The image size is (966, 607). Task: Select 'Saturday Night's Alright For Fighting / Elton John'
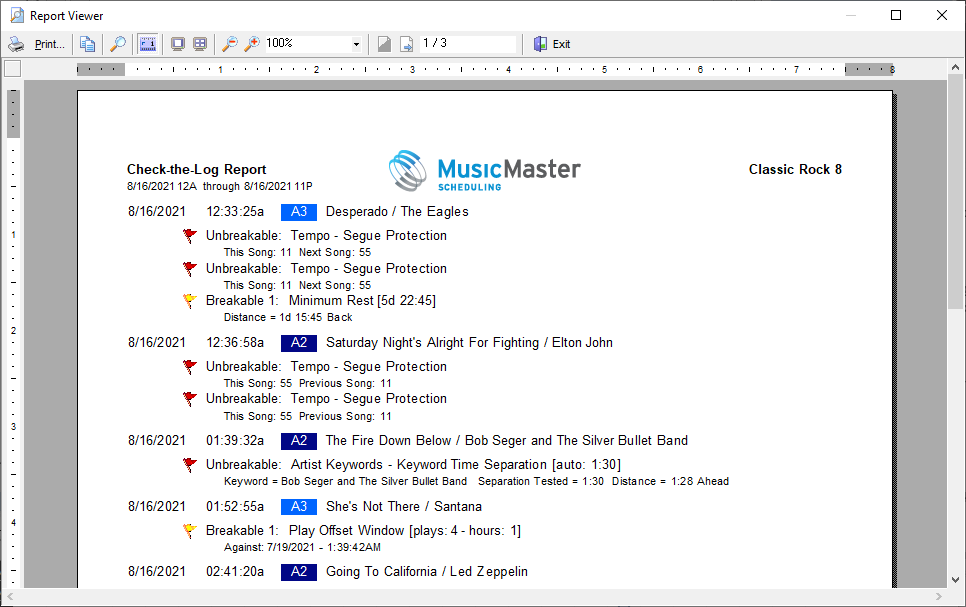tap(469, 343)
